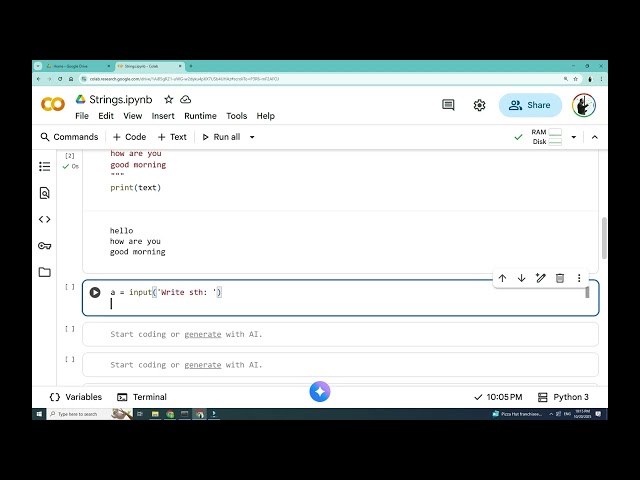Viewport: 640px width, 480px height.
Task: Star the Strings.ipynb notebook
Action: click(169, 99)
